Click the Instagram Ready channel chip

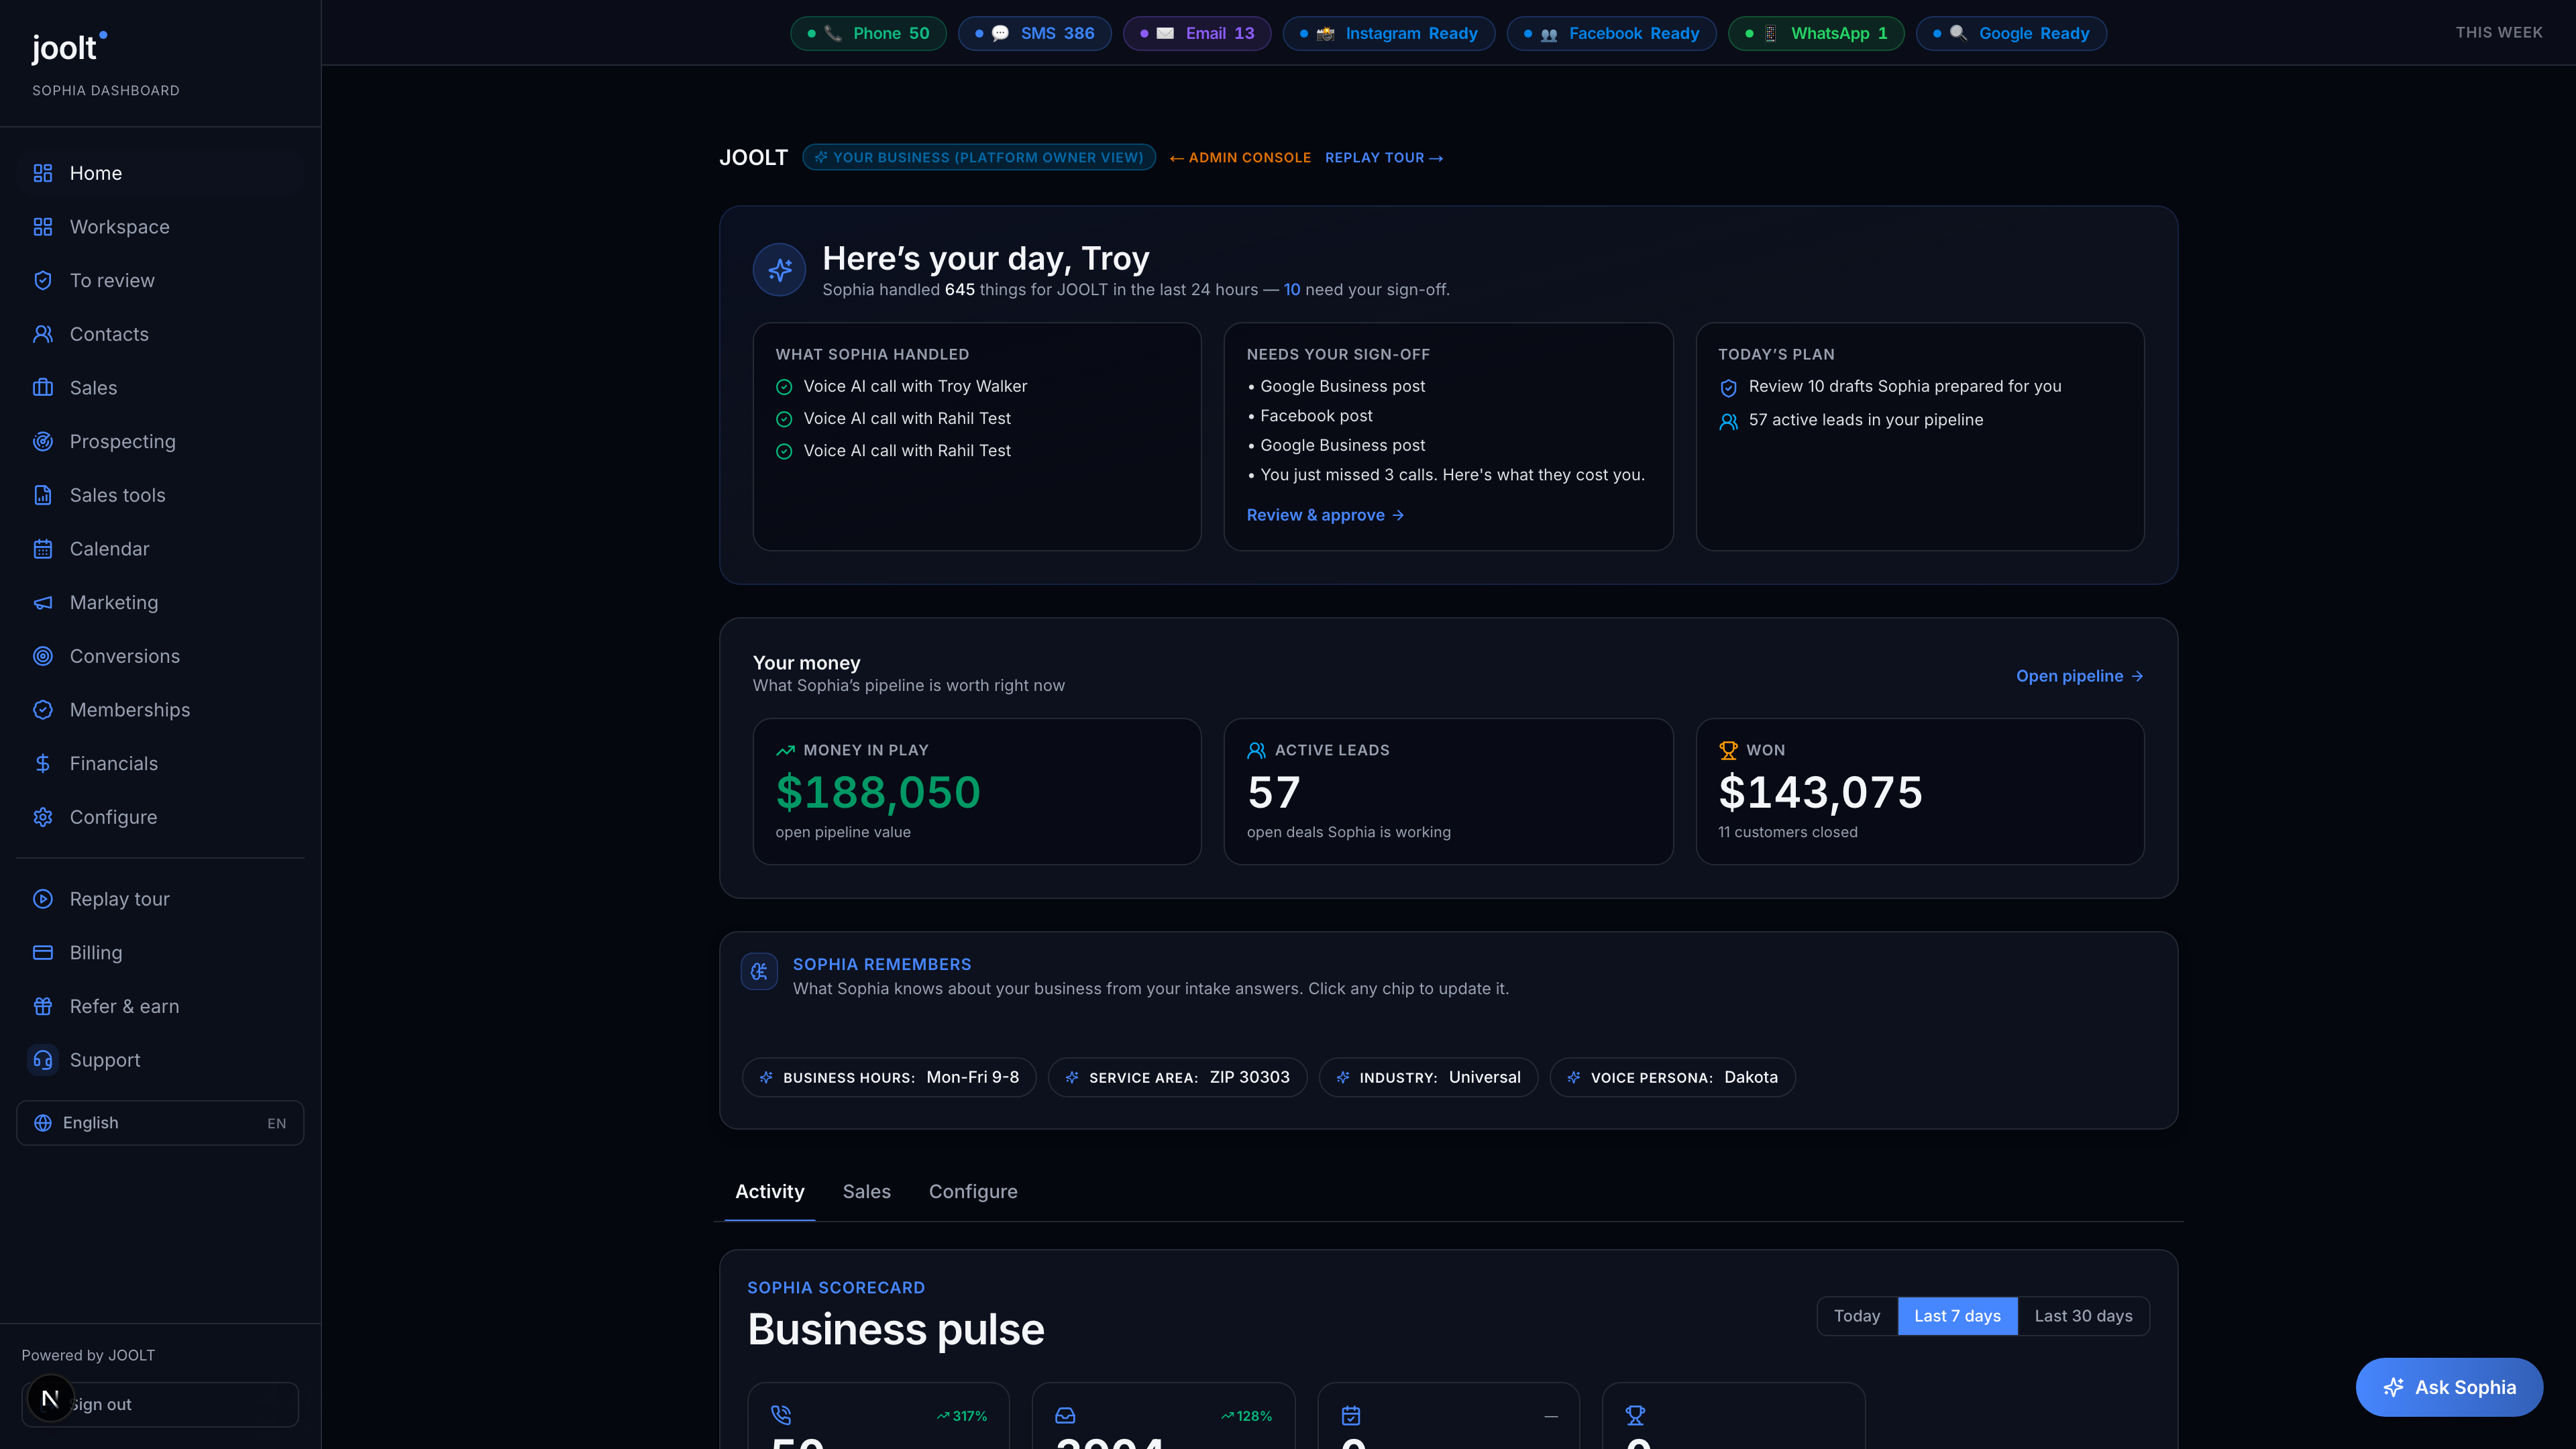pyautogui.click(x=1388, y=33)
